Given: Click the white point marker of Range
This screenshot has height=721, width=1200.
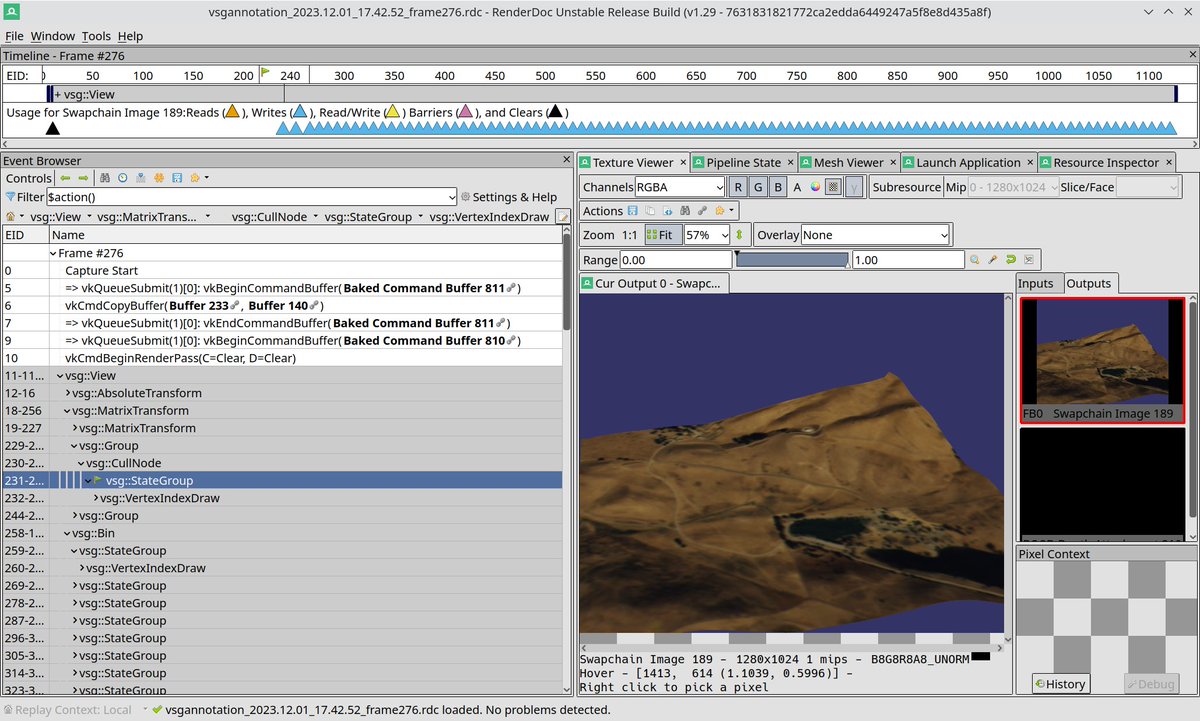Looking at the screenshot, I should pyautogui.click(x=848, y=266).
